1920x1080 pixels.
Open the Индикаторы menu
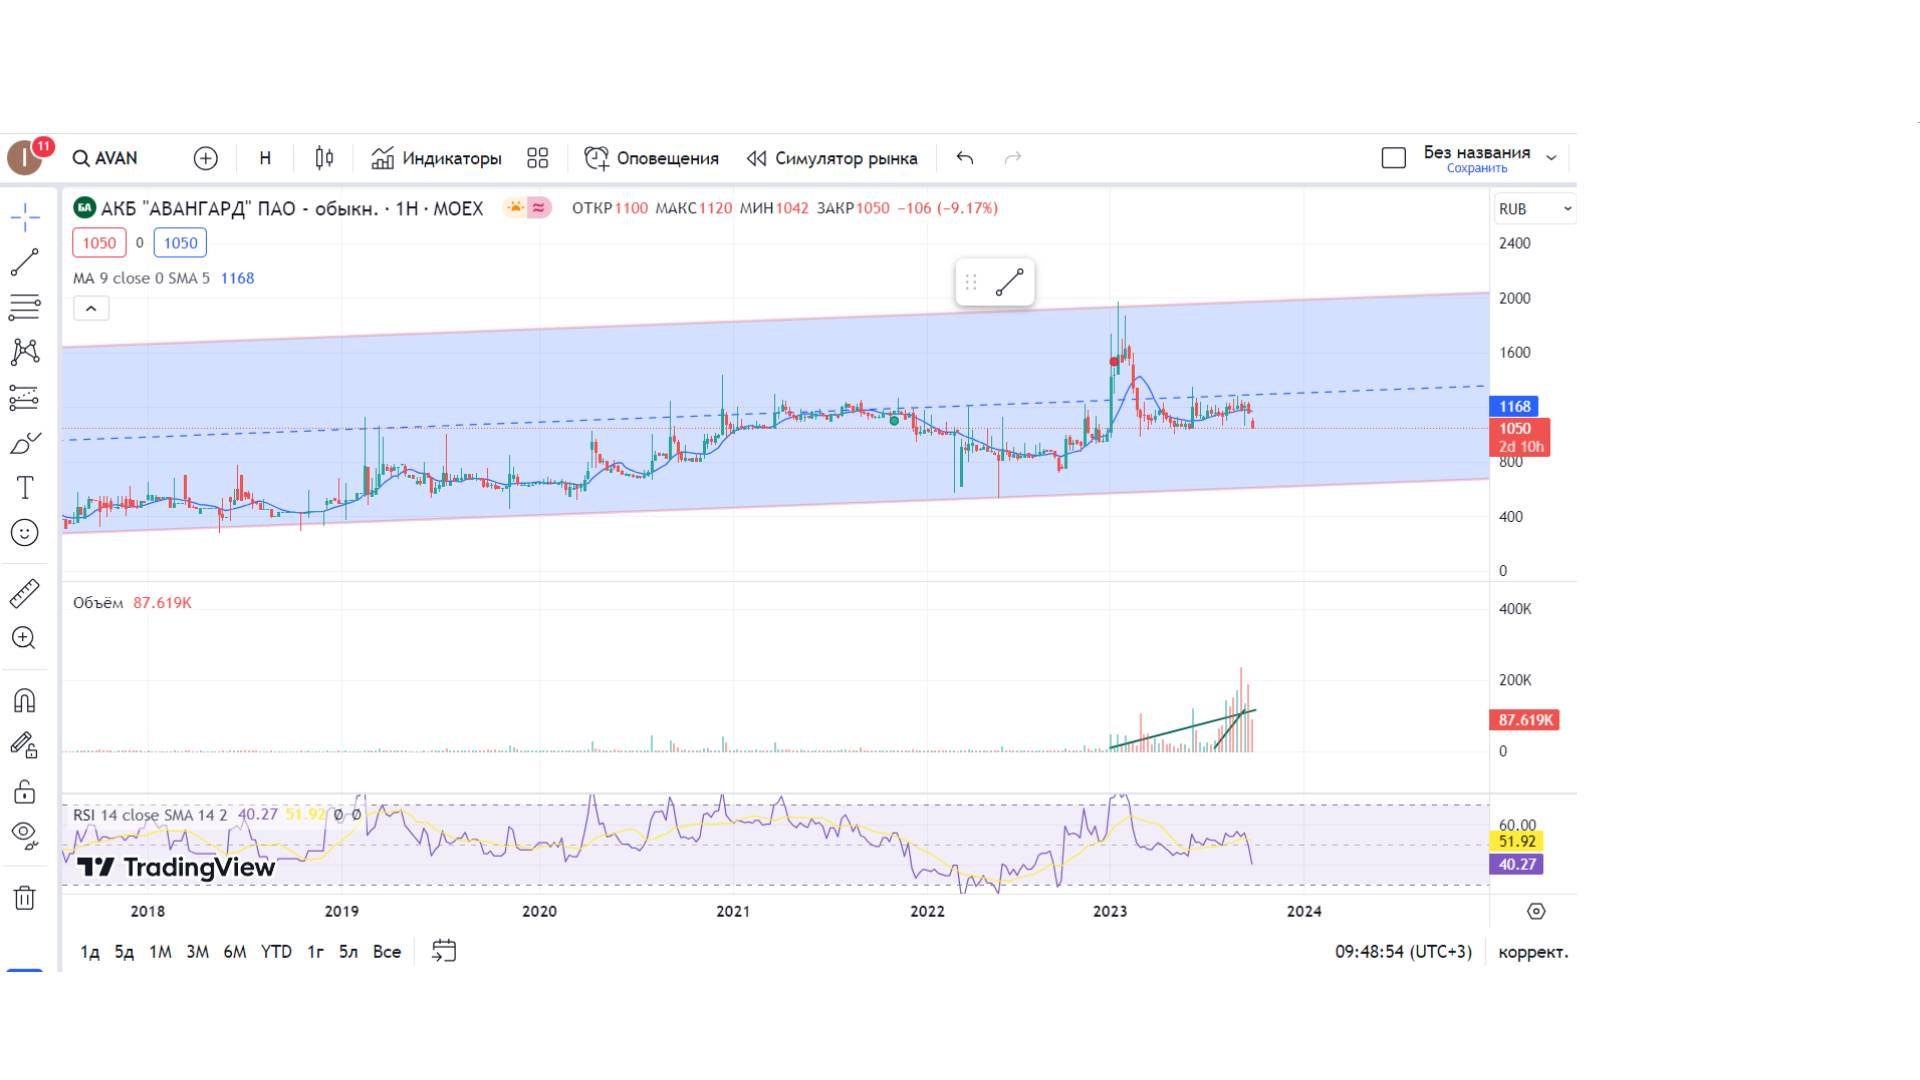pos(436,158)
